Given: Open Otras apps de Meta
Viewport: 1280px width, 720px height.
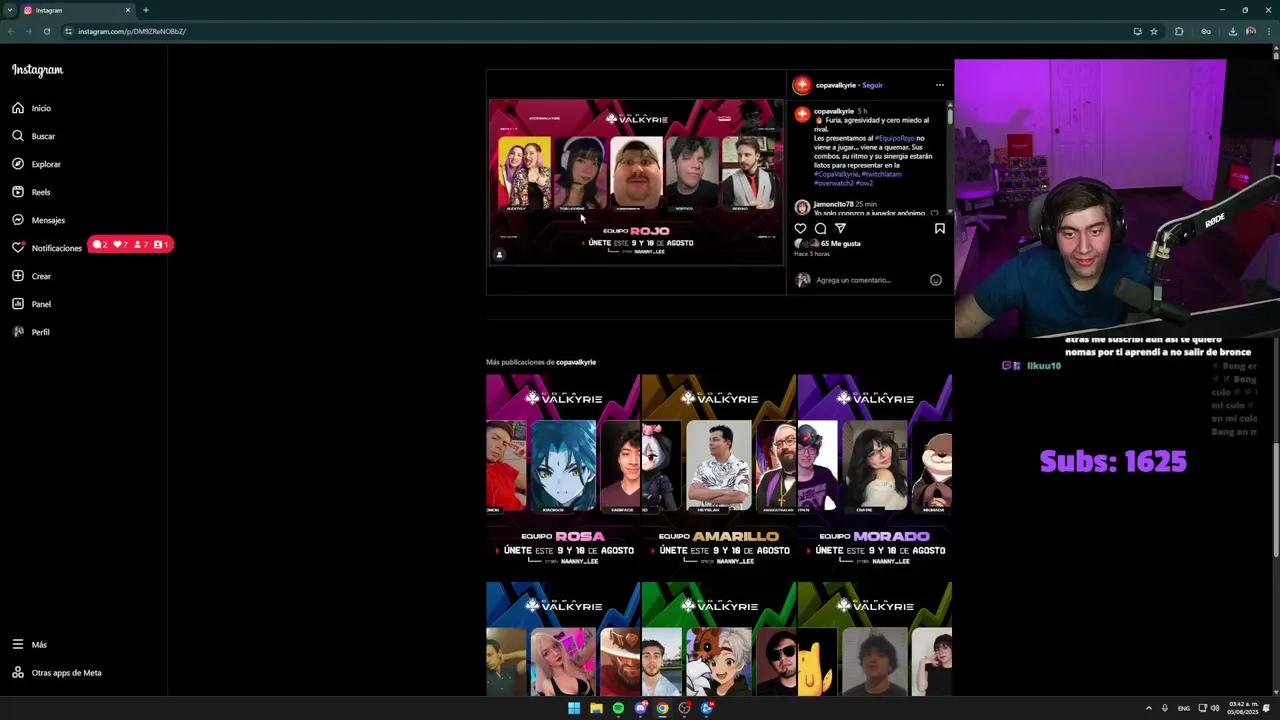Looking at the screenshot, I should pos(56,673).
